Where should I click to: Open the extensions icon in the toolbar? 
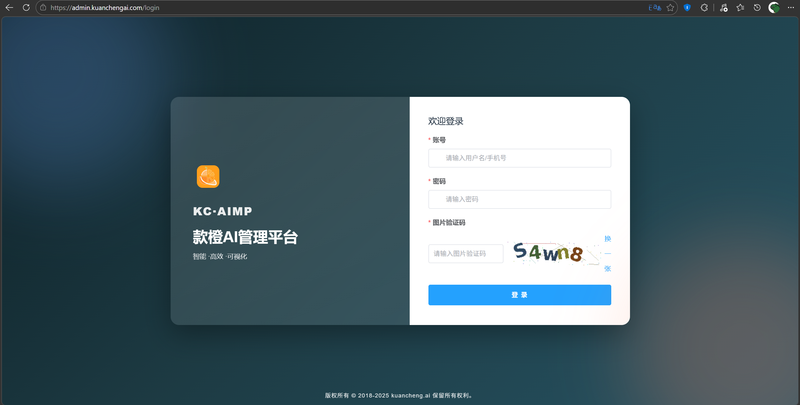coord(705,8)
